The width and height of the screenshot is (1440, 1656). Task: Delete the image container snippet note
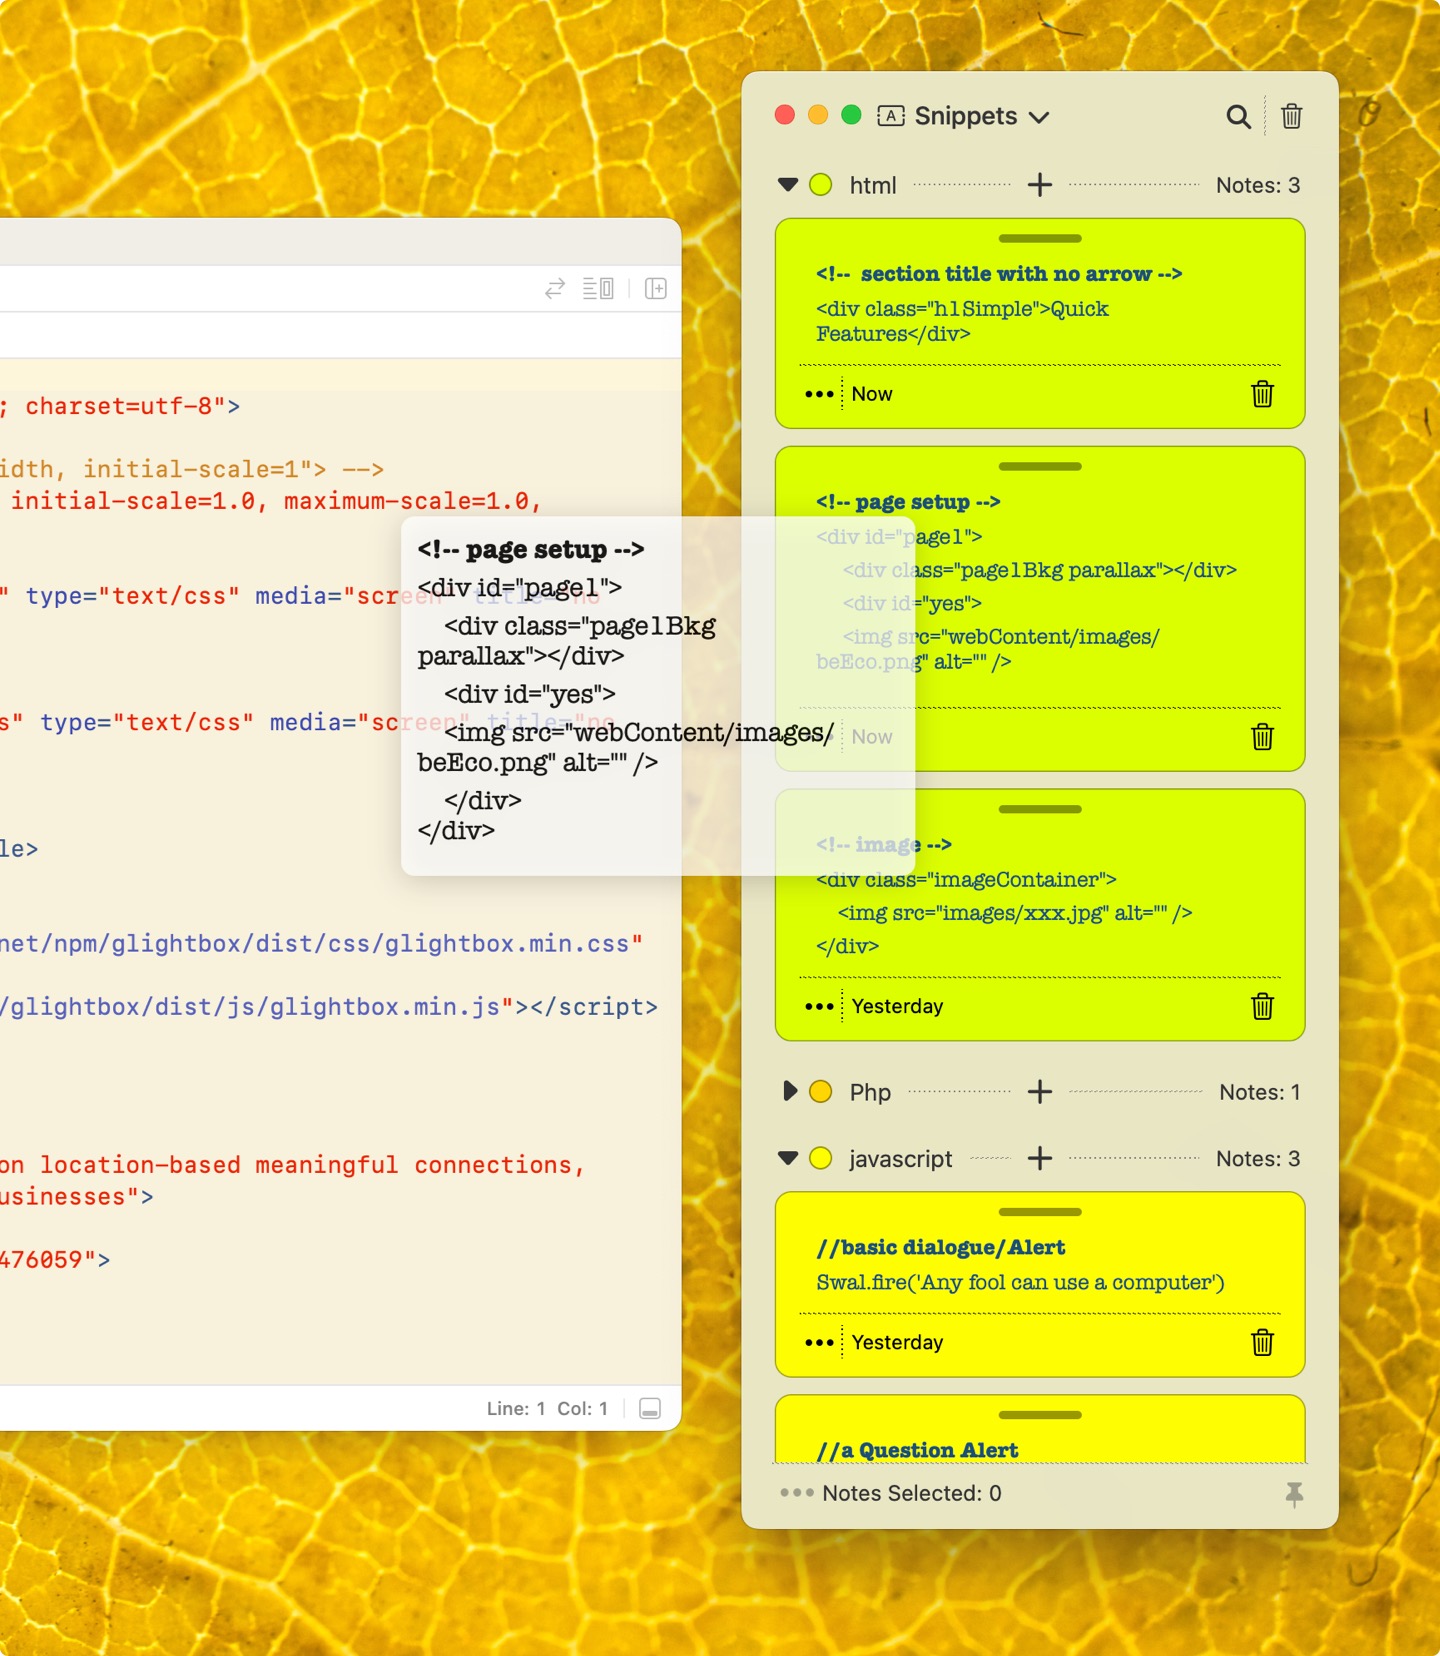click(x=1262, y=1006)
